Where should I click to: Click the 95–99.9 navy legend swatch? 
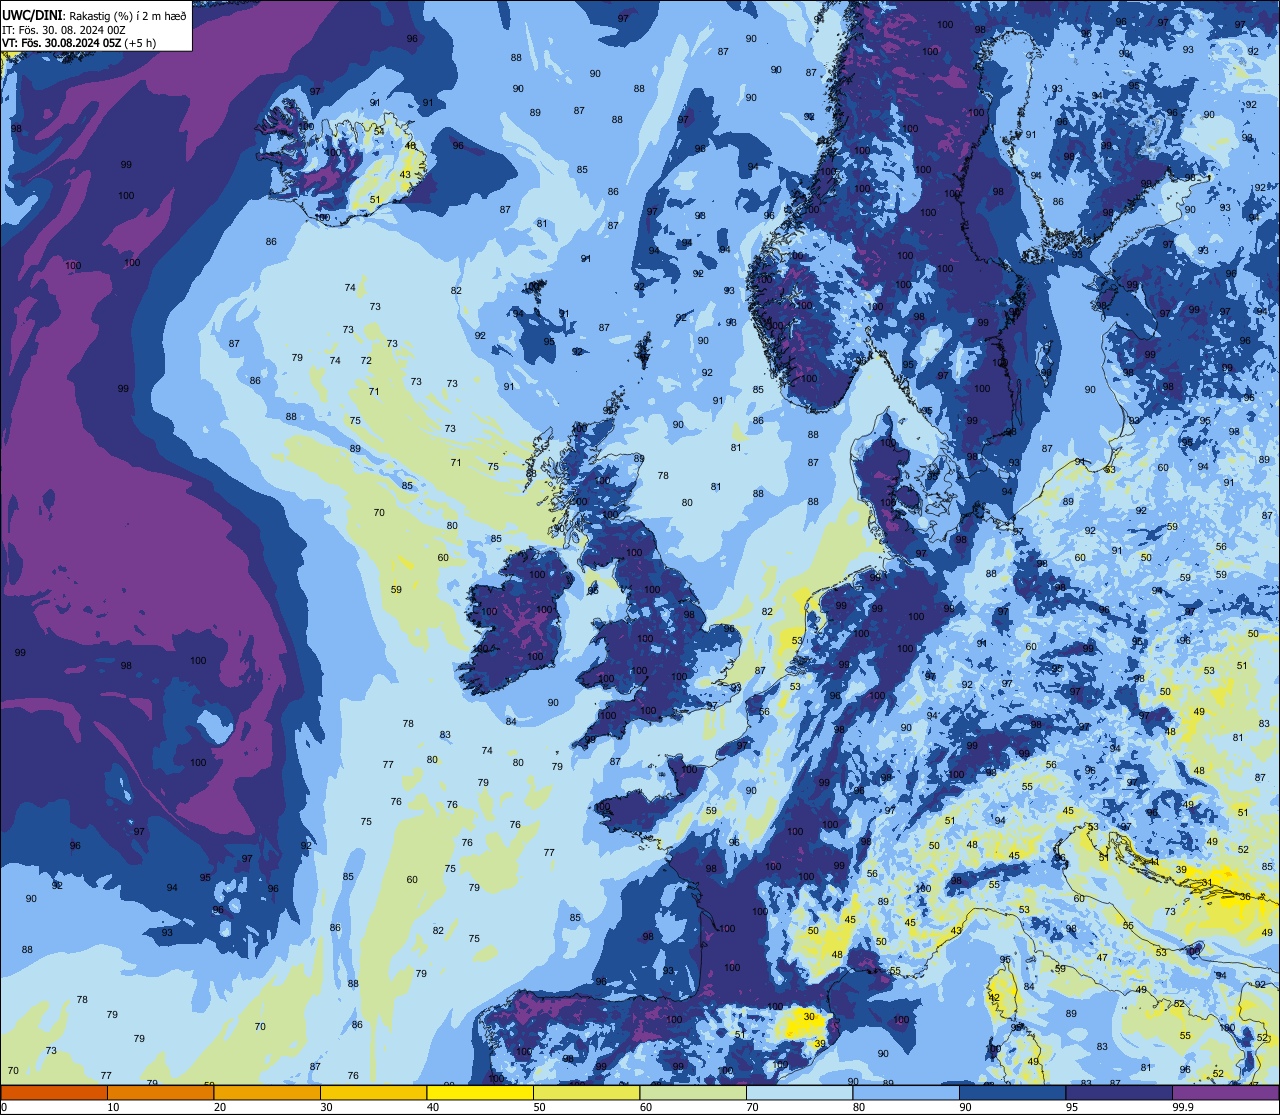(1119, 1092)
